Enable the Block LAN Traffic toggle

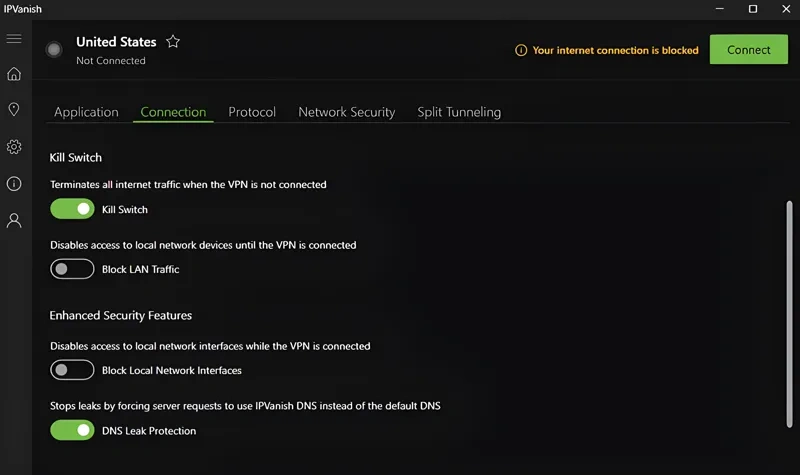point(72,269)
